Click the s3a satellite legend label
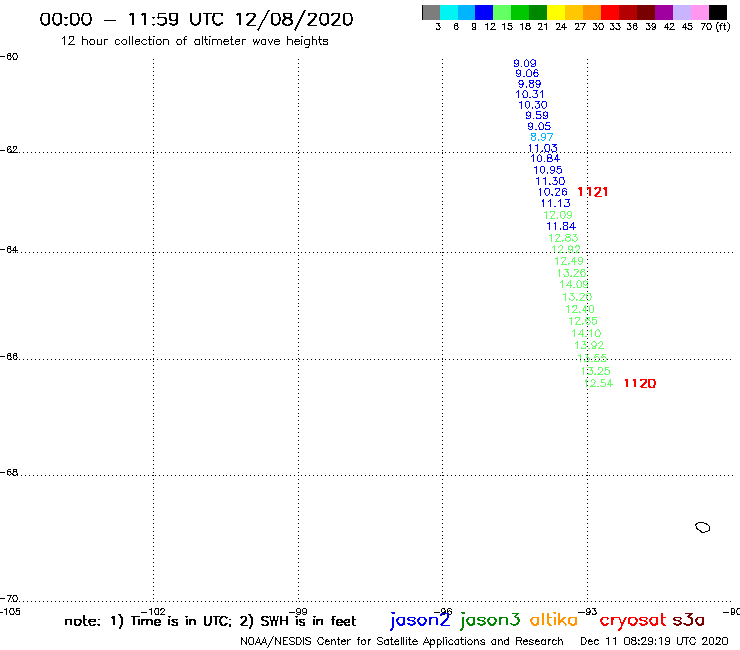Image resolution: width=740 pixels, height=650 pixels. point(688,620)
